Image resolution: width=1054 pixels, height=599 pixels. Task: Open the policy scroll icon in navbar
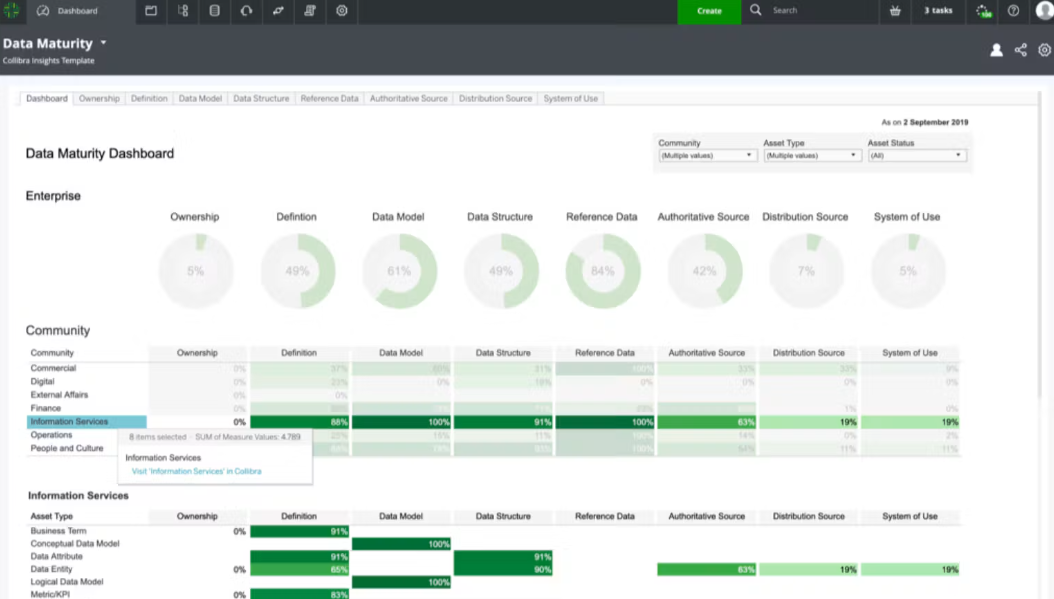[310, 11]
